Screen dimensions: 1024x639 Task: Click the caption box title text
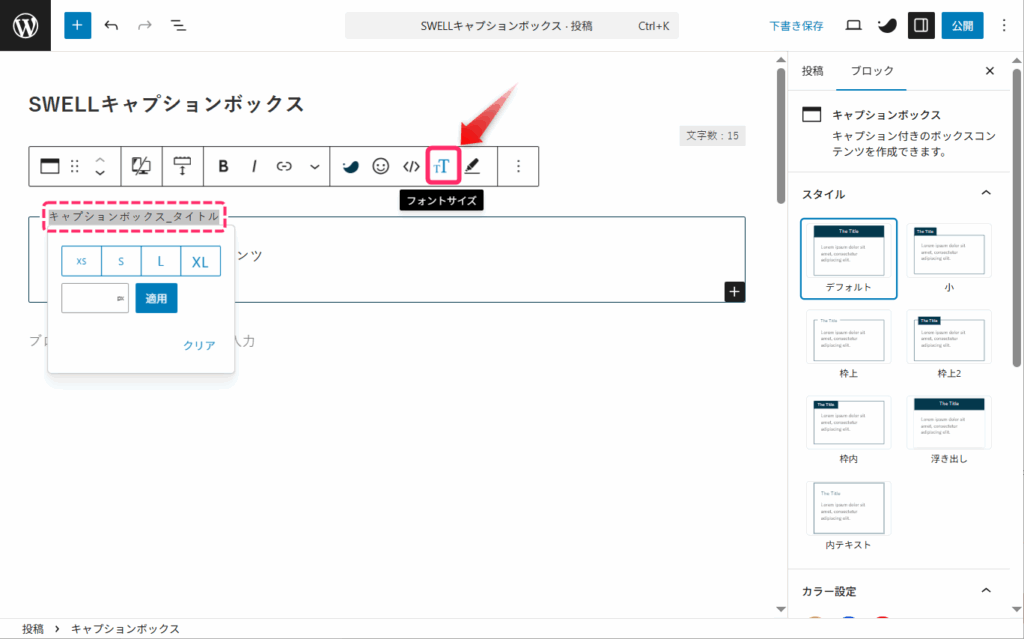click(134, 216)
